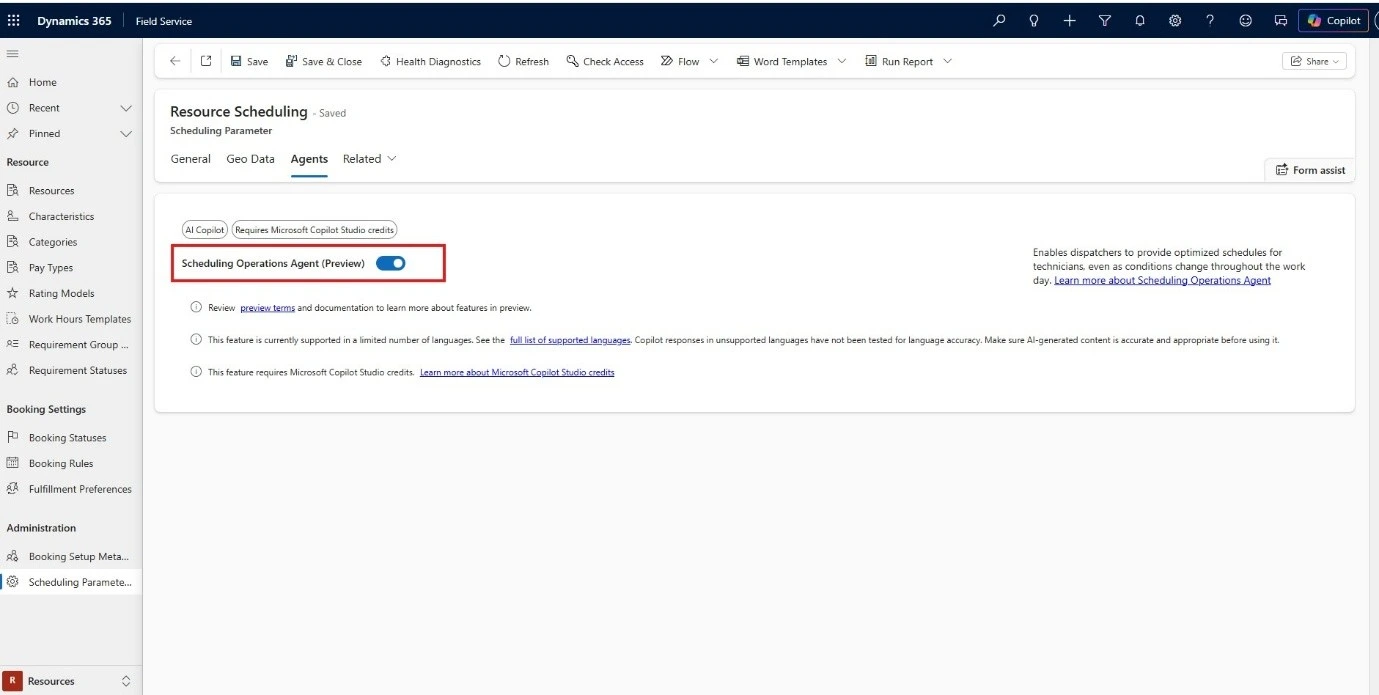This screenshot has height=695, width=1379.
Task: Open Form assist panel
Action: pos(1310,170)
